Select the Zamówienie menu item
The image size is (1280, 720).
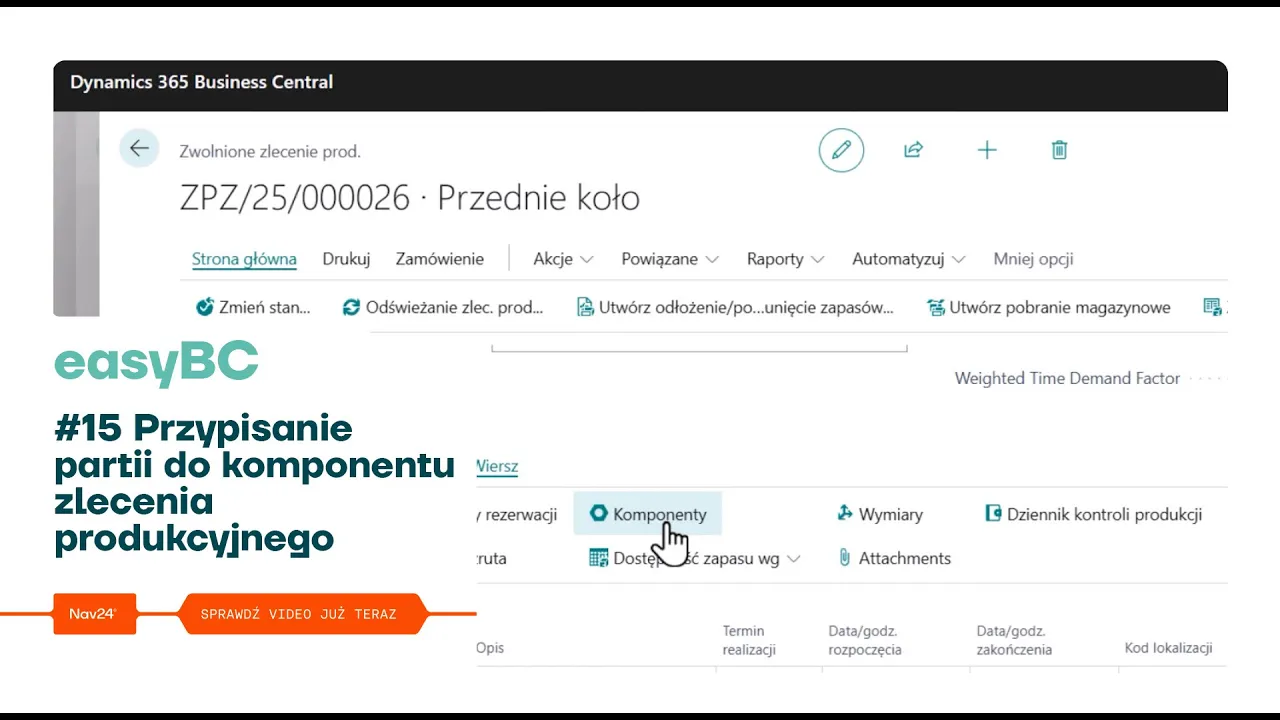(x=439, y=259)
